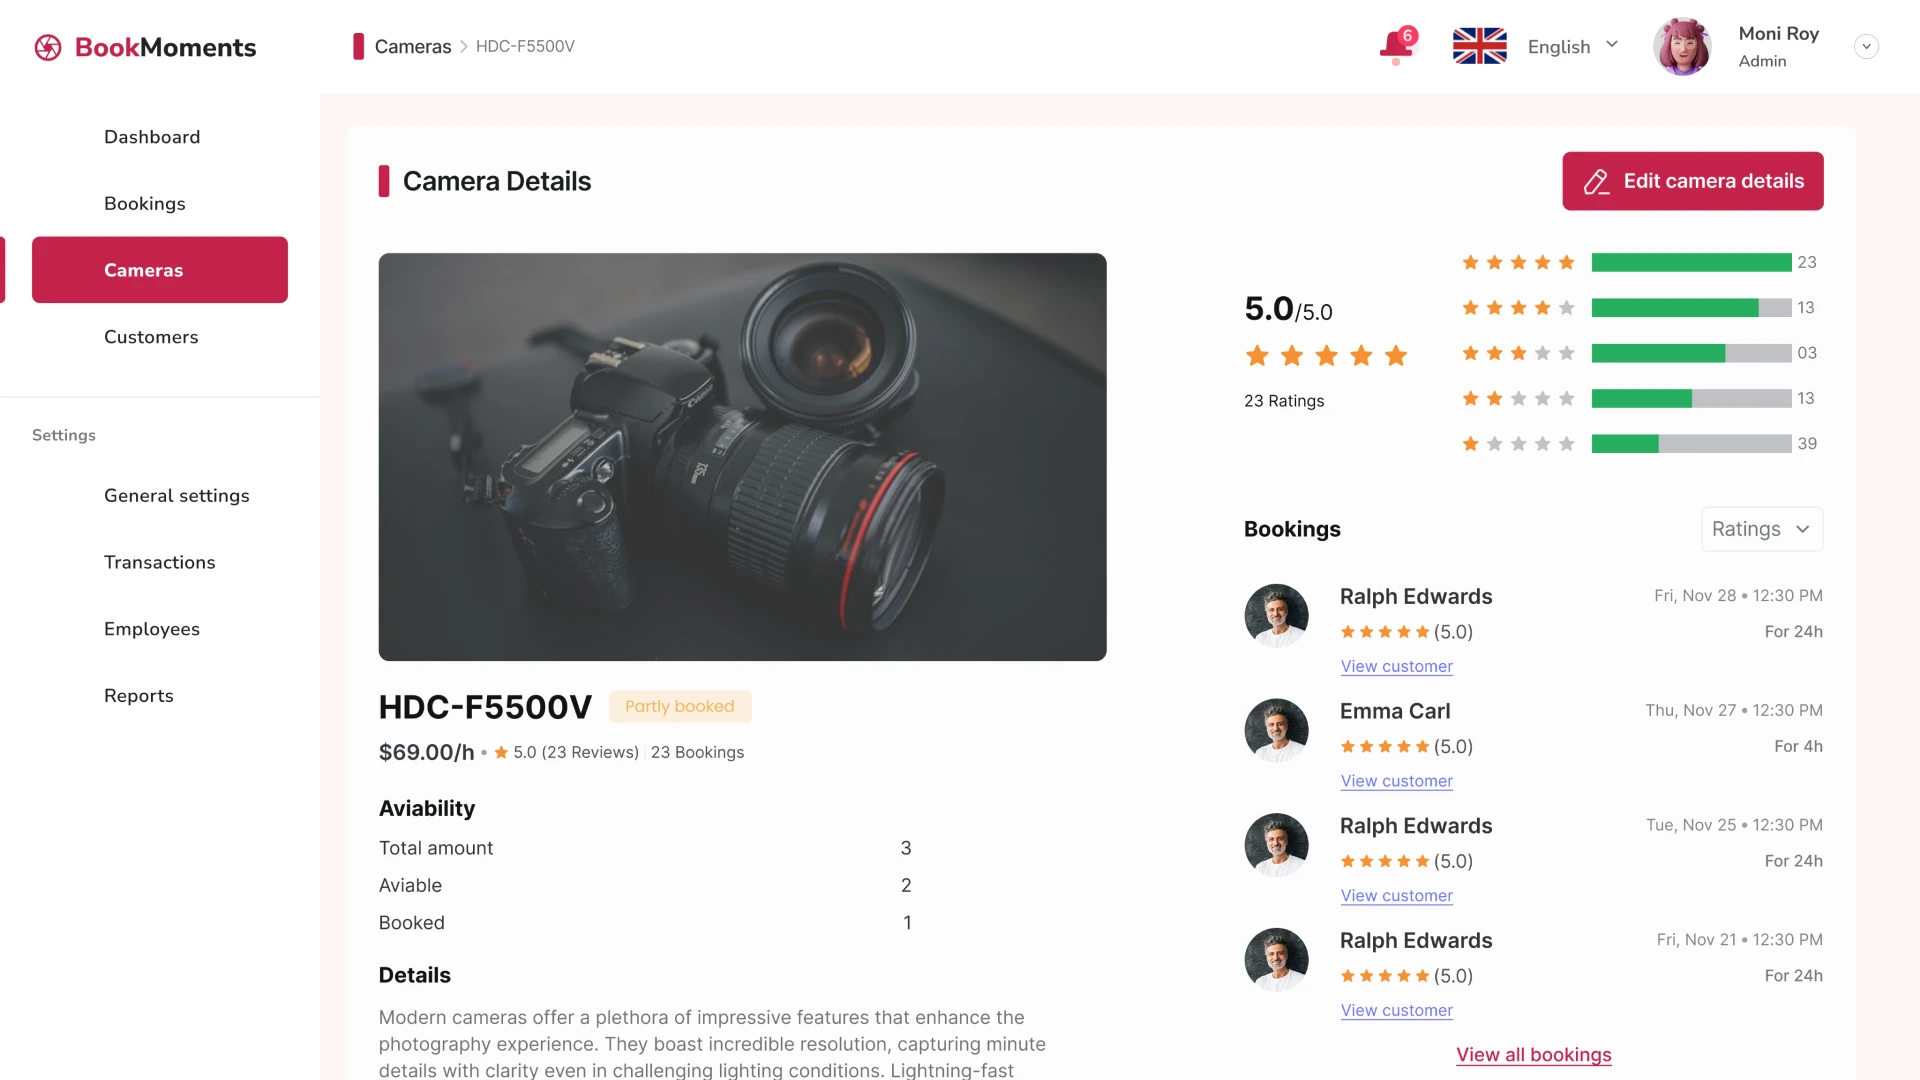
Task: Open the Ratings sort dropdown in Bookings
Action: point(1761,529)
